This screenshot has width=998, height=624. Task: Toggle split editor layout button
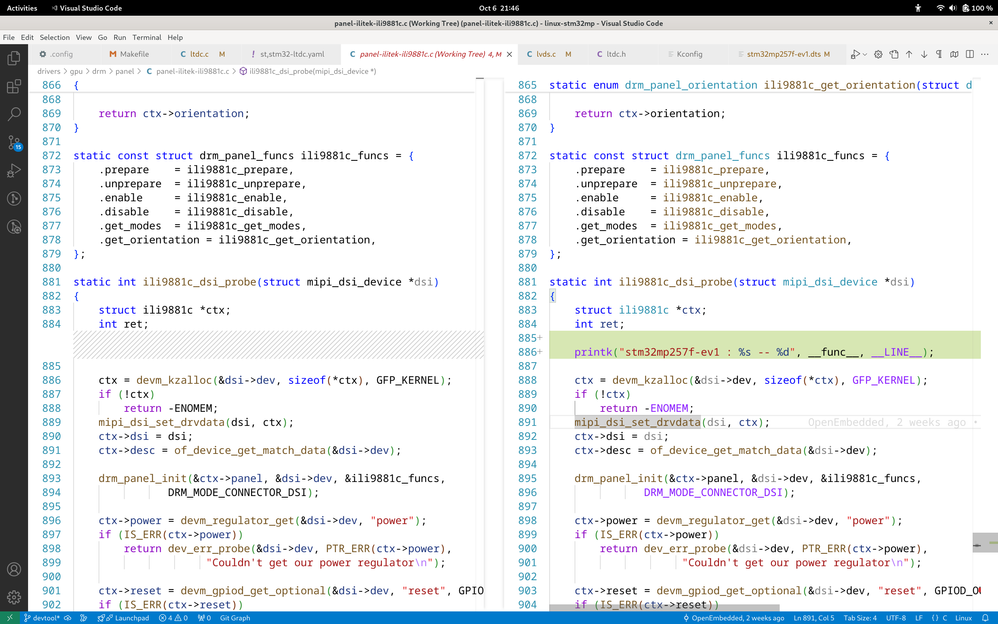(969, 54)
